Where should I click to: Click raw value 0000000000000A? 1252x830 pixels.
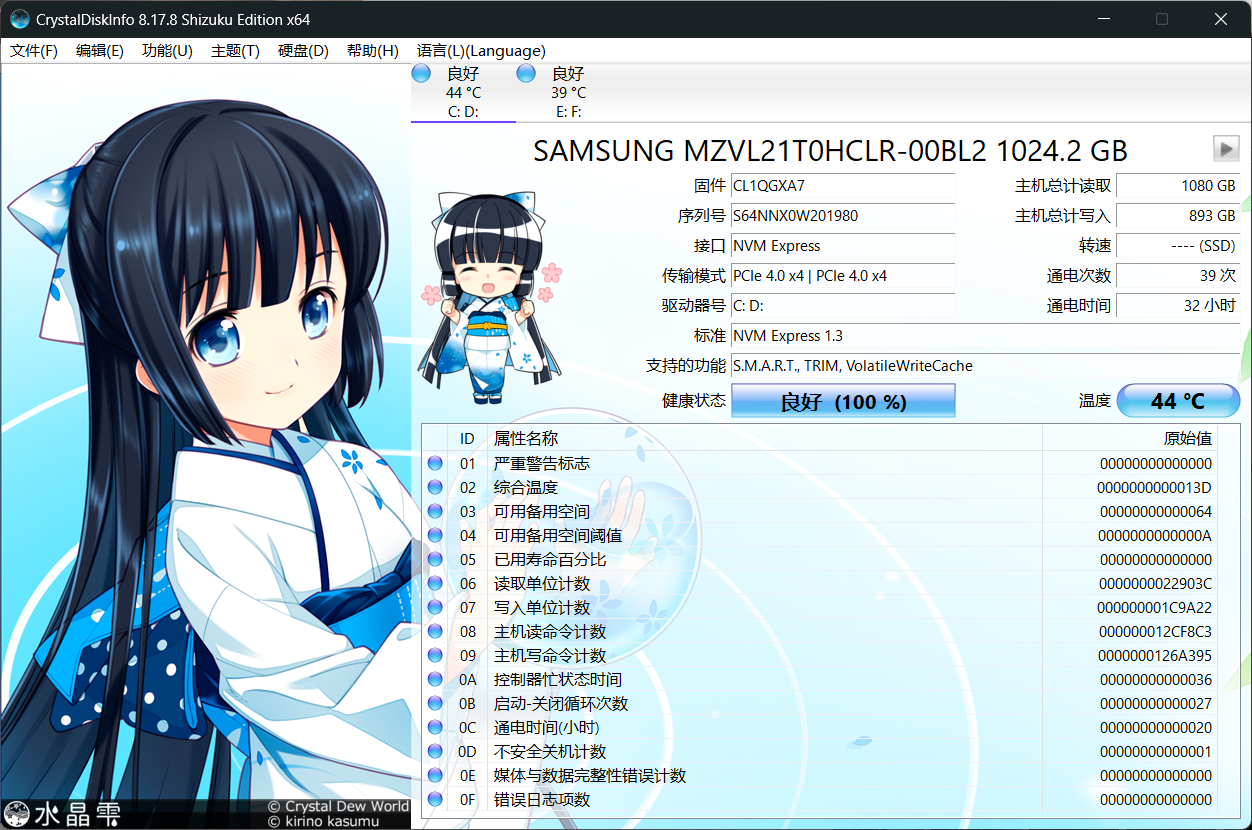(x=1155, y=535)
